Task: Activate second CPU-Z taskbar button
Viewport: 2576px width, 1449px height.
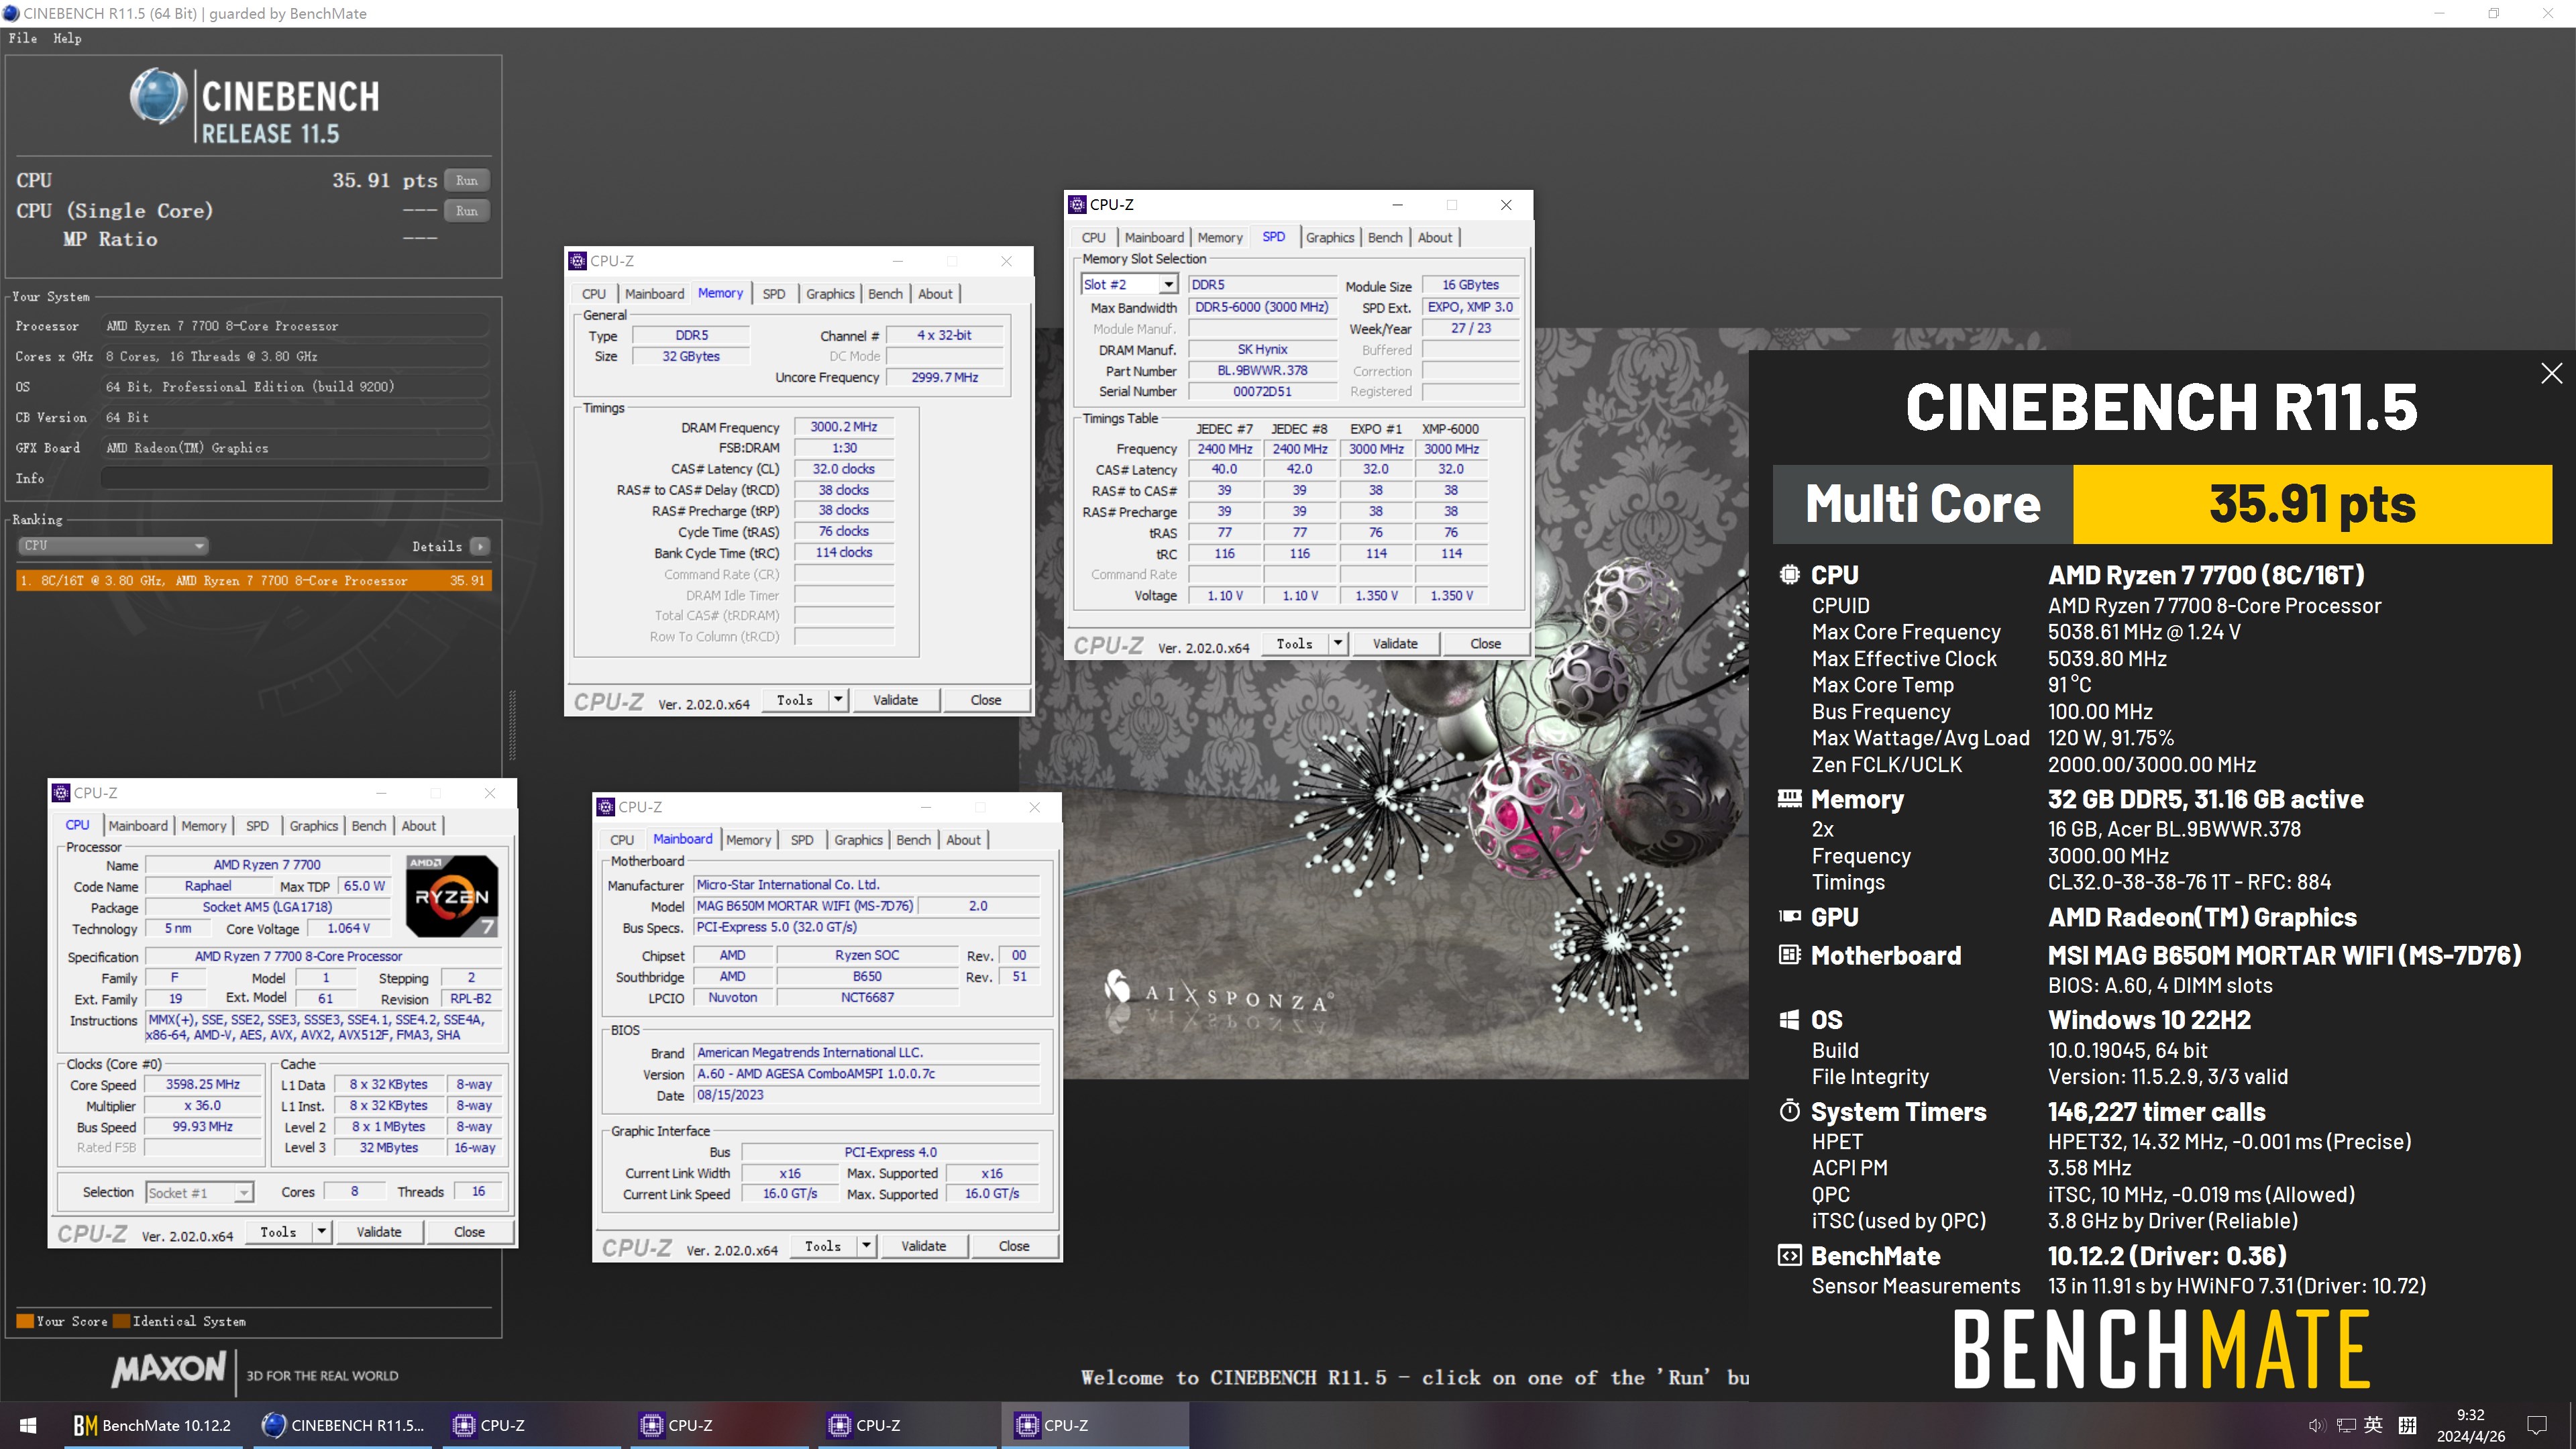Action: pyautogui.click(x=718, y=1425)
